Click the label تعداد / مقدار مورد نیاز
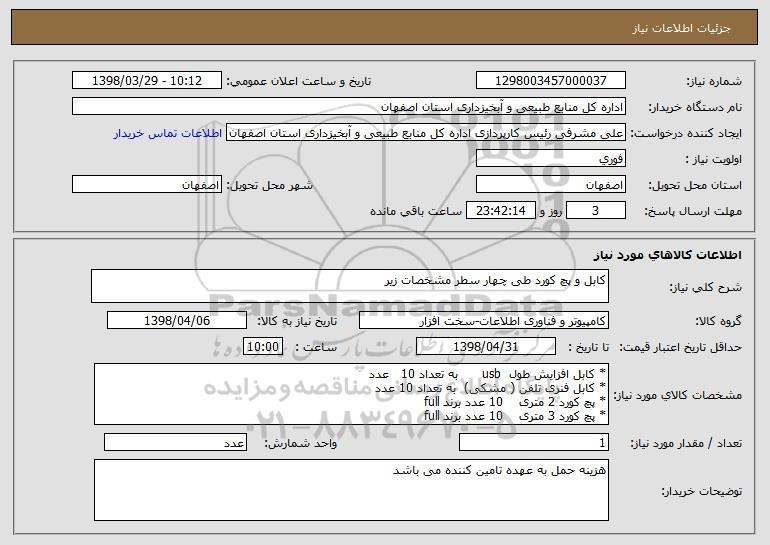This screenshot has height=545, width=770. (686, 444)
